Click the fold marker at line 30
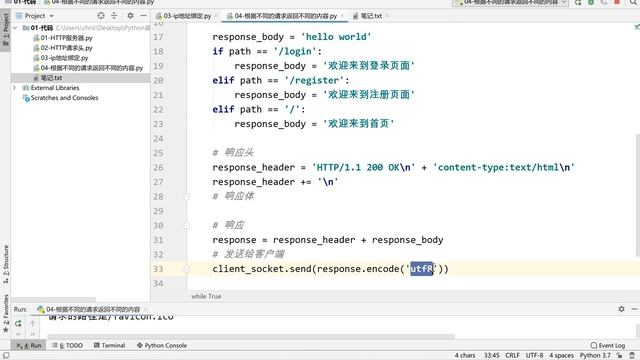Screen dimensions: 640x360 pyautogui.click(x=187, y=226)
